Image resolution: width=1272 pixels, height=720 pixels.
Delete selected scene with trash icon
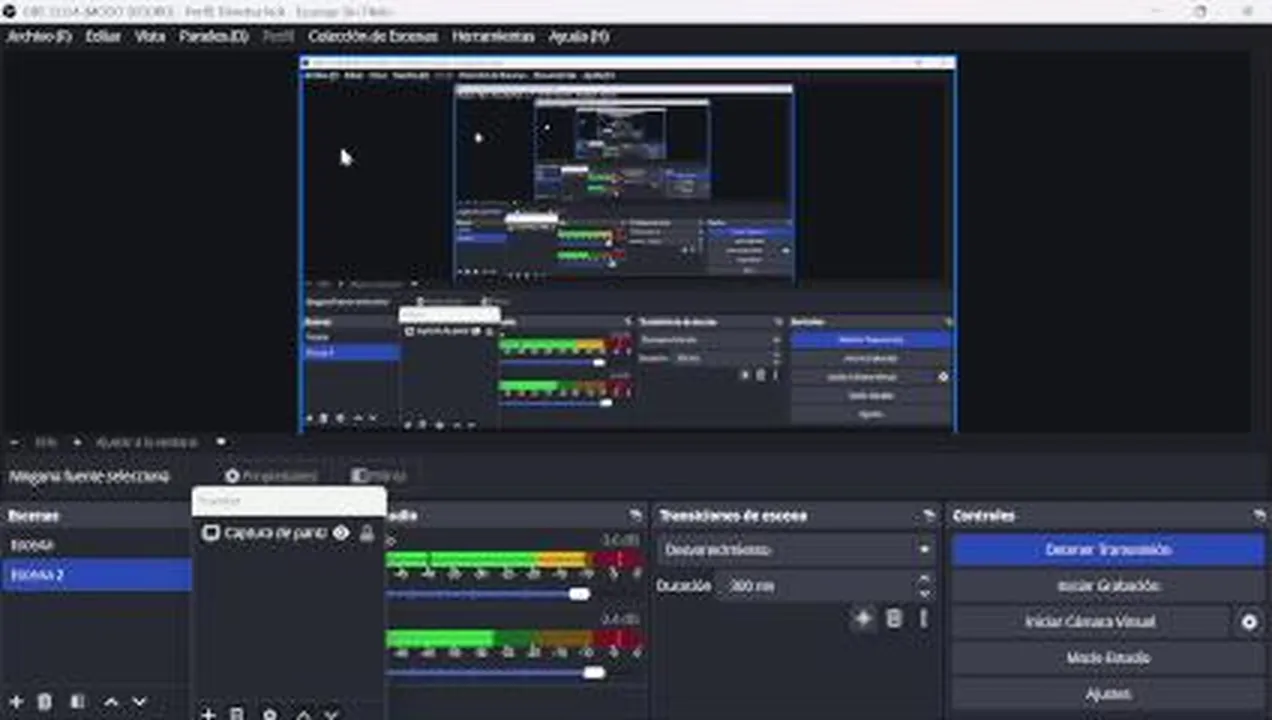pos(45,702)
